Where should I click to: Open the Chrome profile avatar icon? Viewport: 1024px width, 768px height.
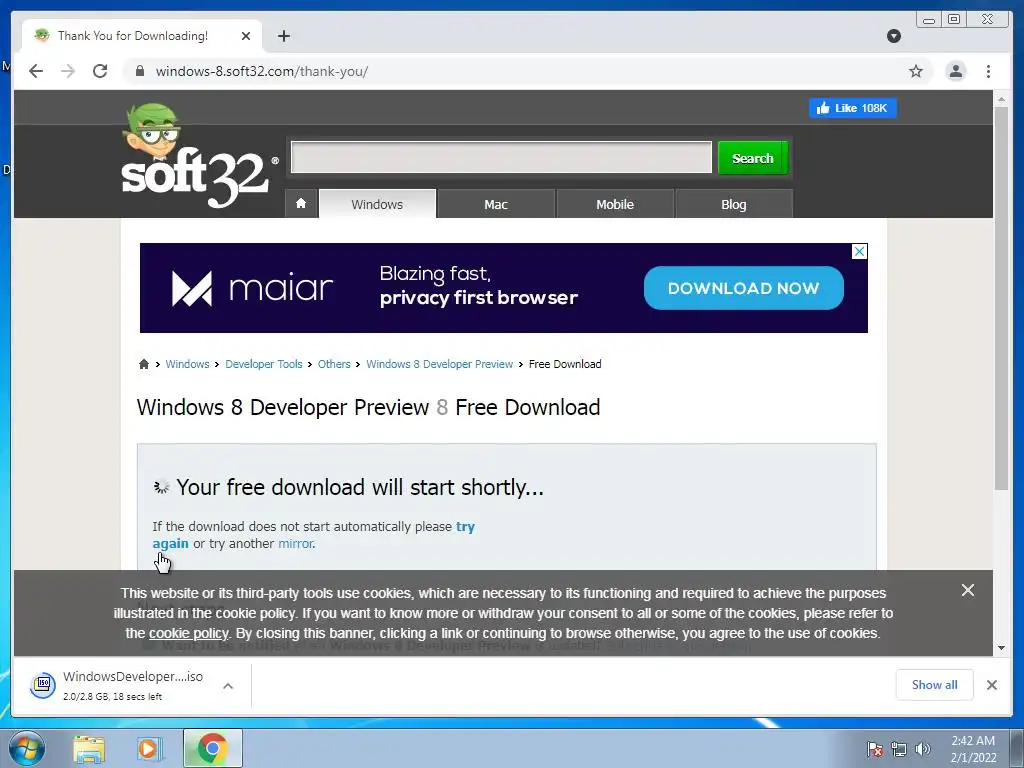[x=955, y=71]
